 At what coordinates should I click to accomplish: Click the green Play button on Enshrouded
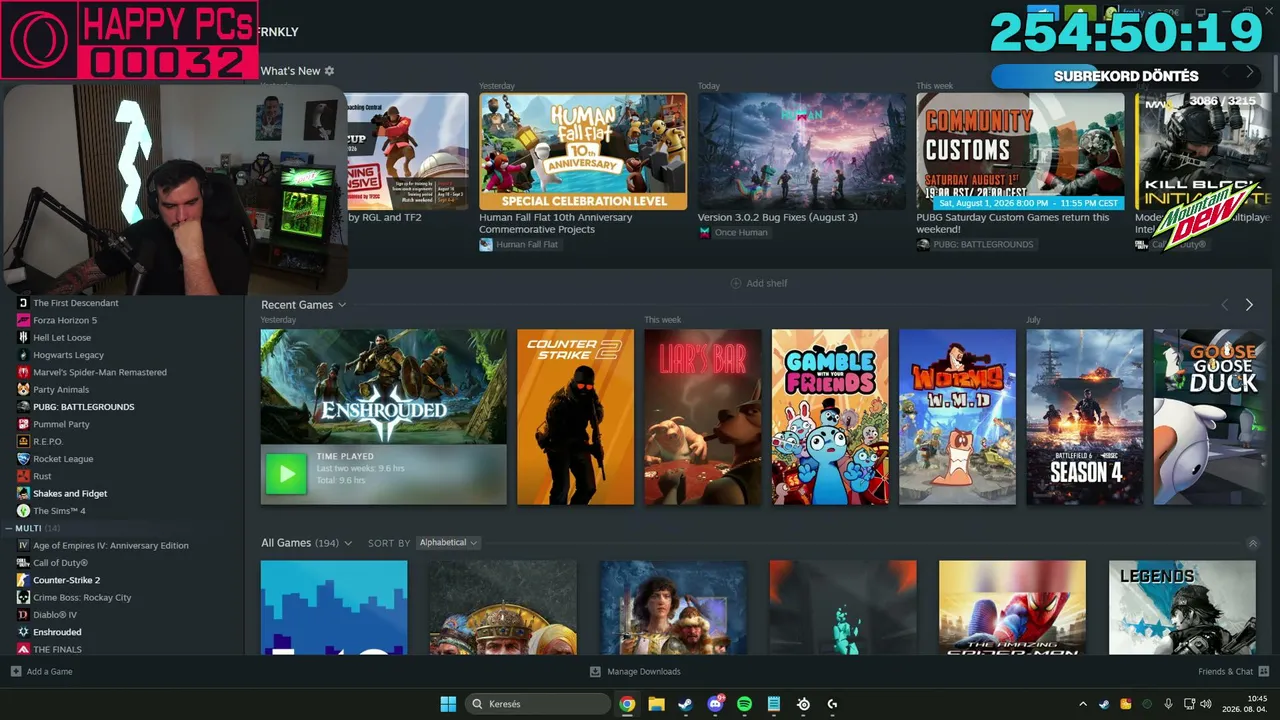[286, 474]
